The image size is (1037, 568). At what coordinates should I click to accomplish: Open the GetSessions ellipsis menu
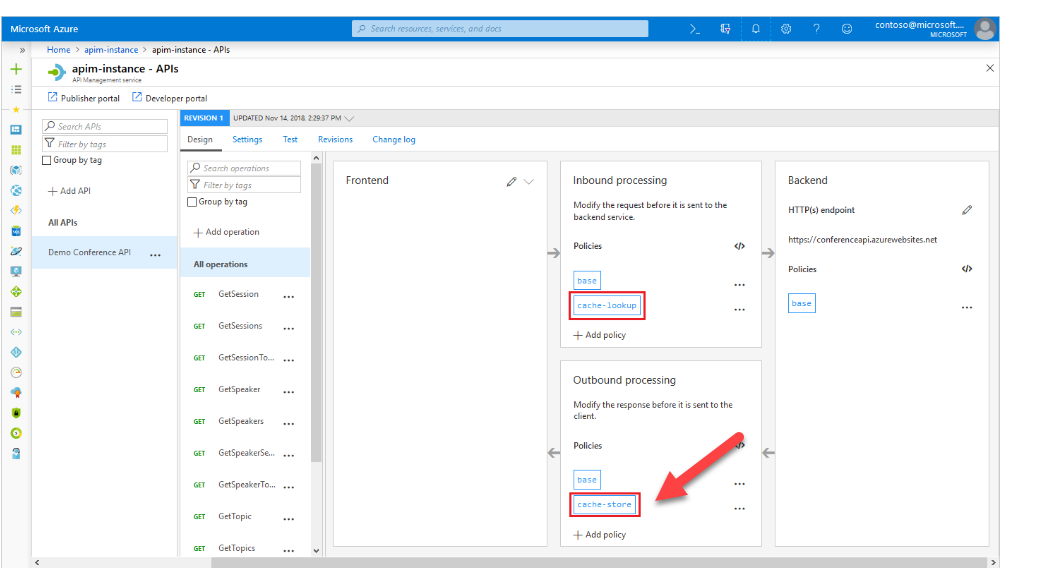(289, 329)
